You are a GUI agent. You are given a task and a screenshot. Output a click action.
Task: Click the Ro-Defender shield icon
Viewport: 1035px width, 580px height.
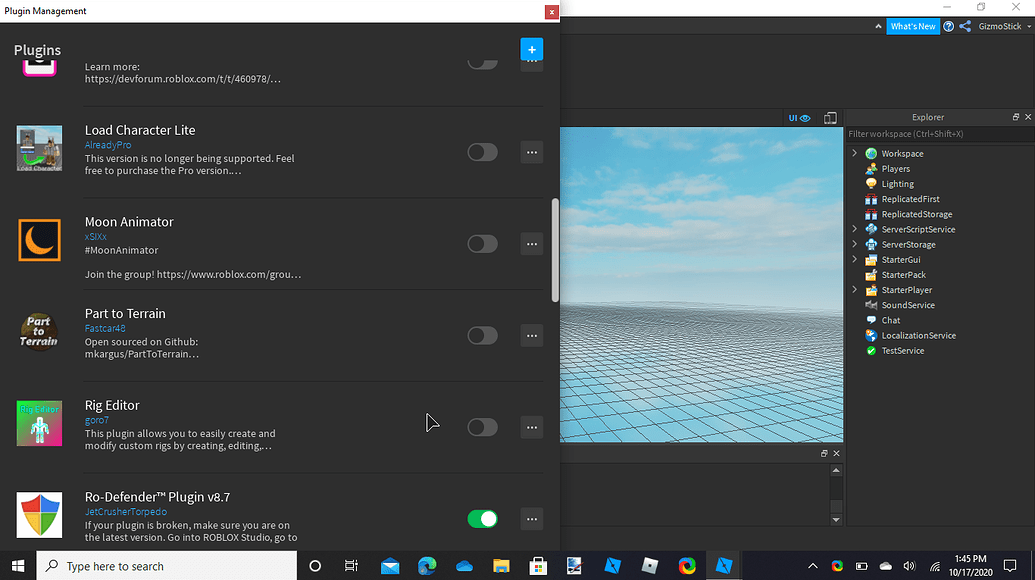(x=40, y=515)
